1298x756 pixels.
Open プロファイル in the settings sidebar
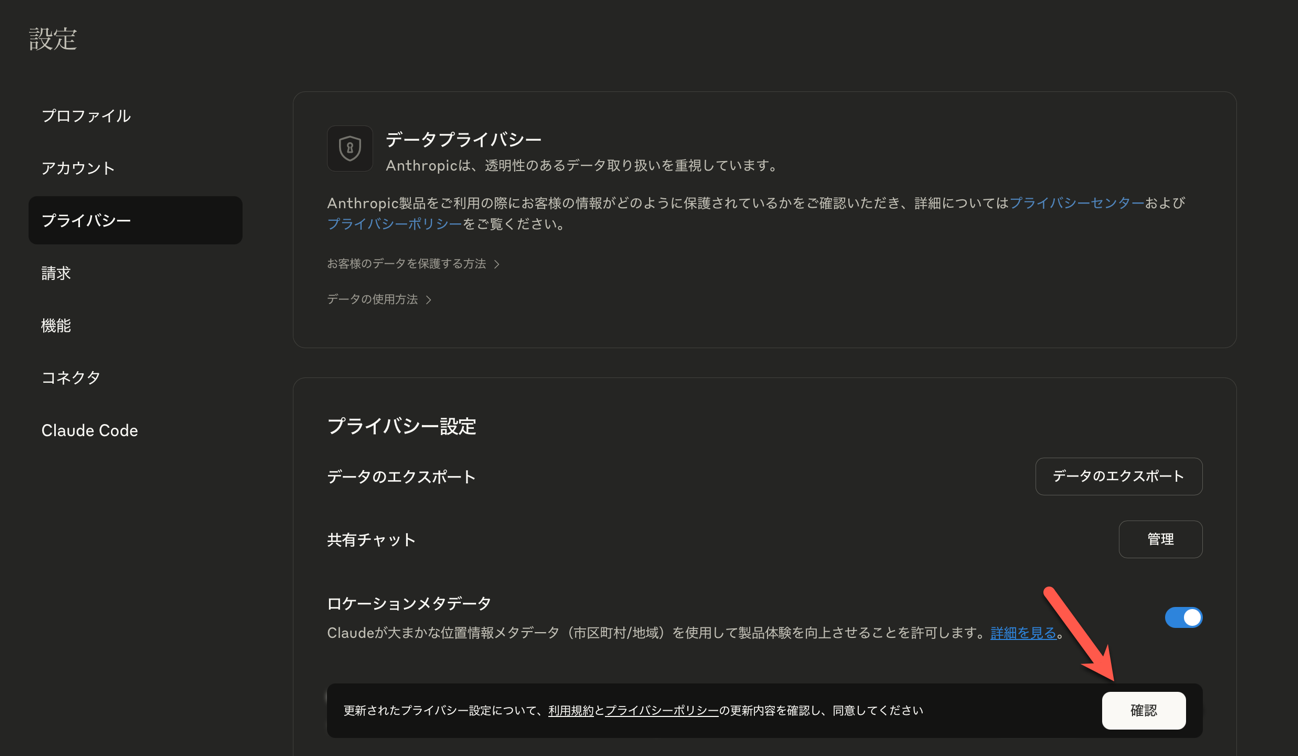[86, 116]
